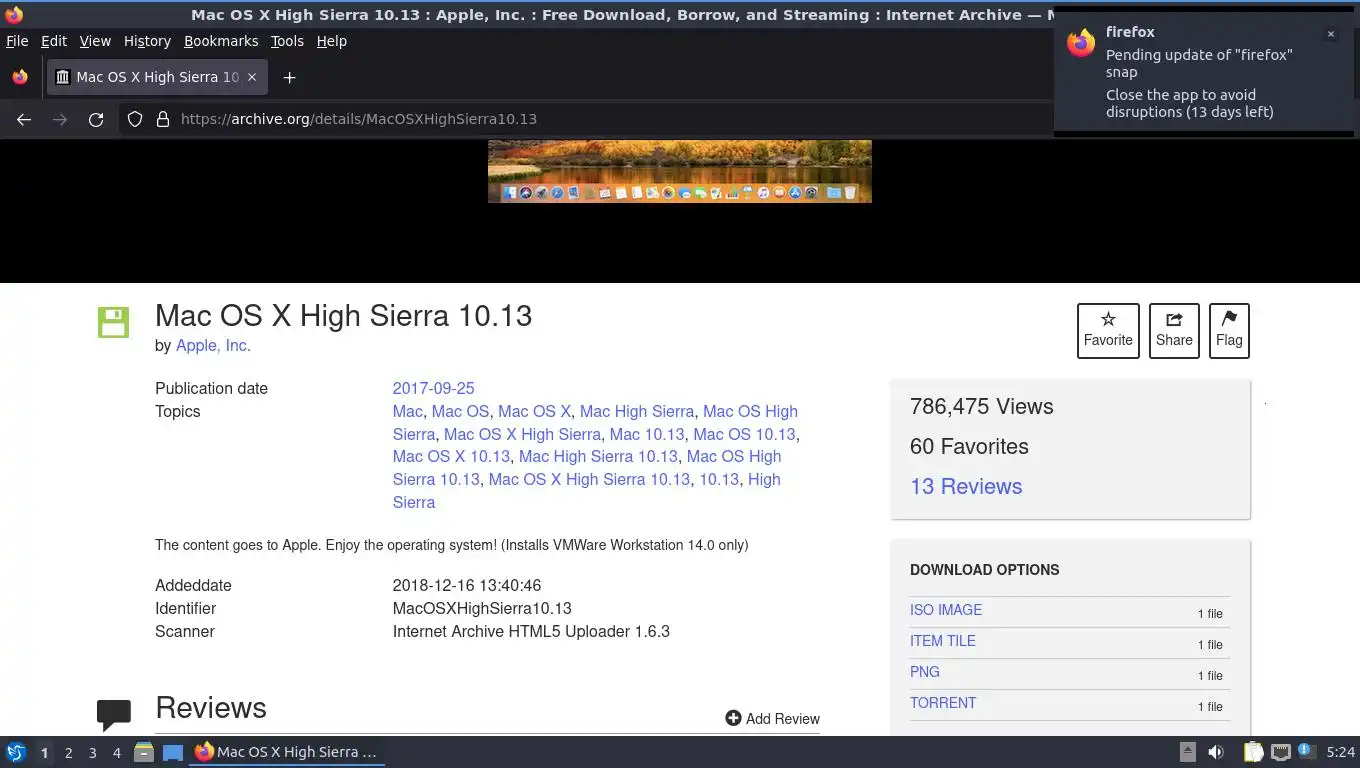Share this archive item
1360x768 pixels.
(x=1174, y=330)
